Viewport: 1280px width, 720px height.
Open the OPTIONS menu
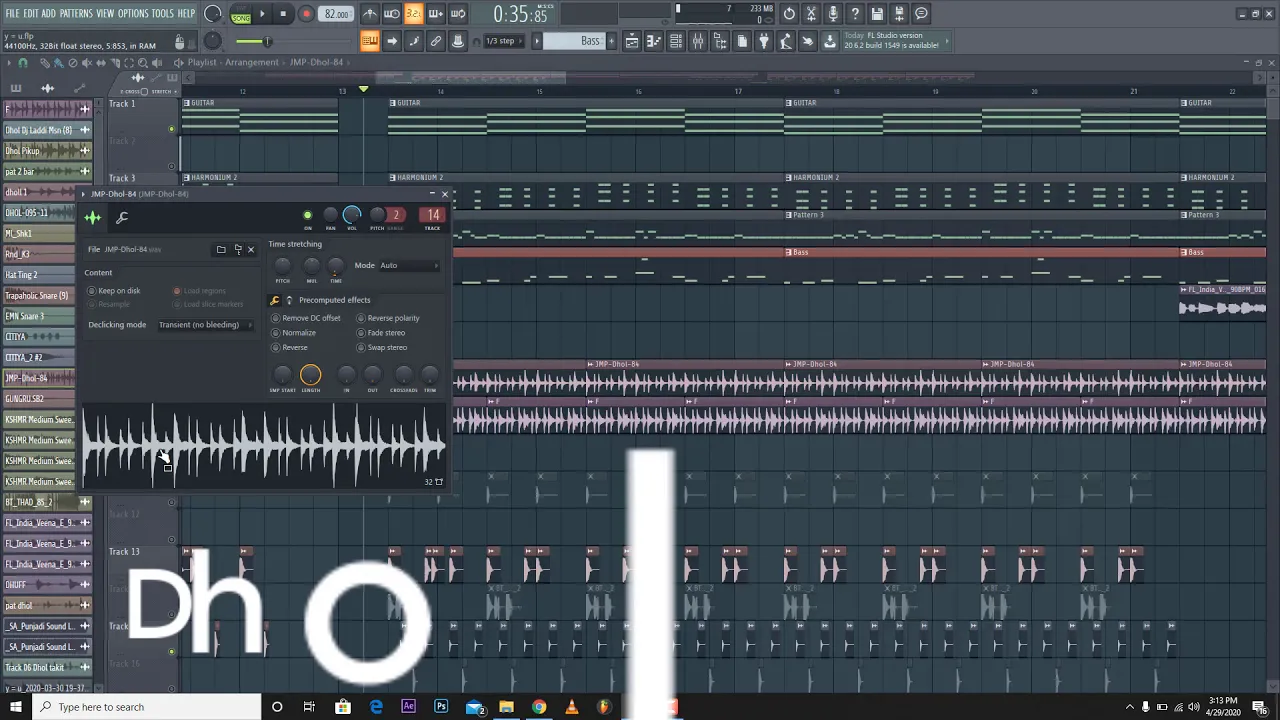133,13
